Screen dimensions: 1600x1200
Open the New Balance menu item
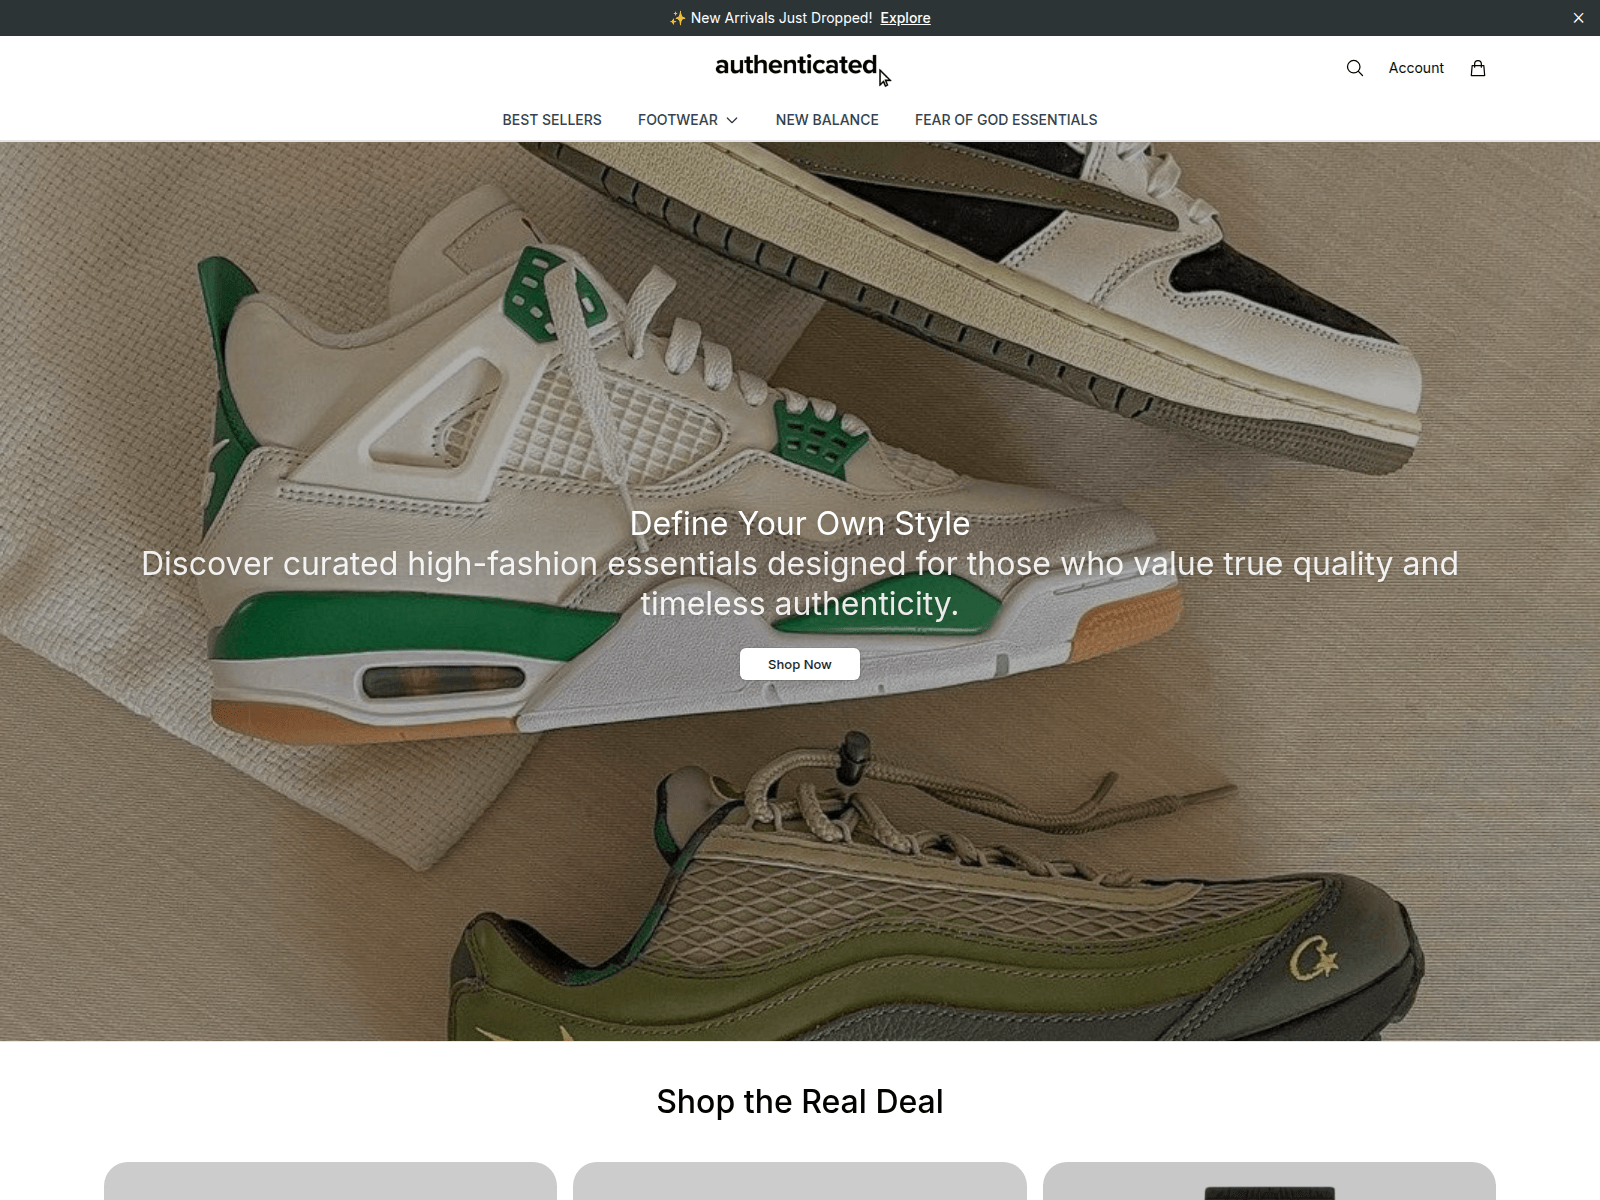click(827, 120)
